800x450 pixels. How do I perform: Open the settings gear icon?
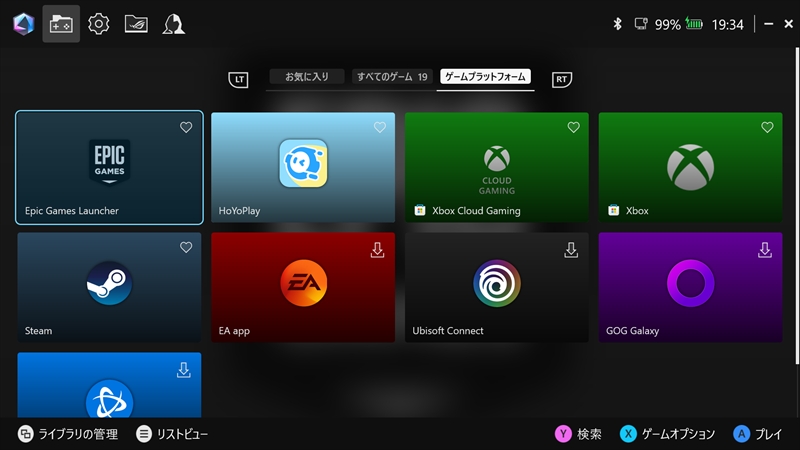[x=98, y=24]
